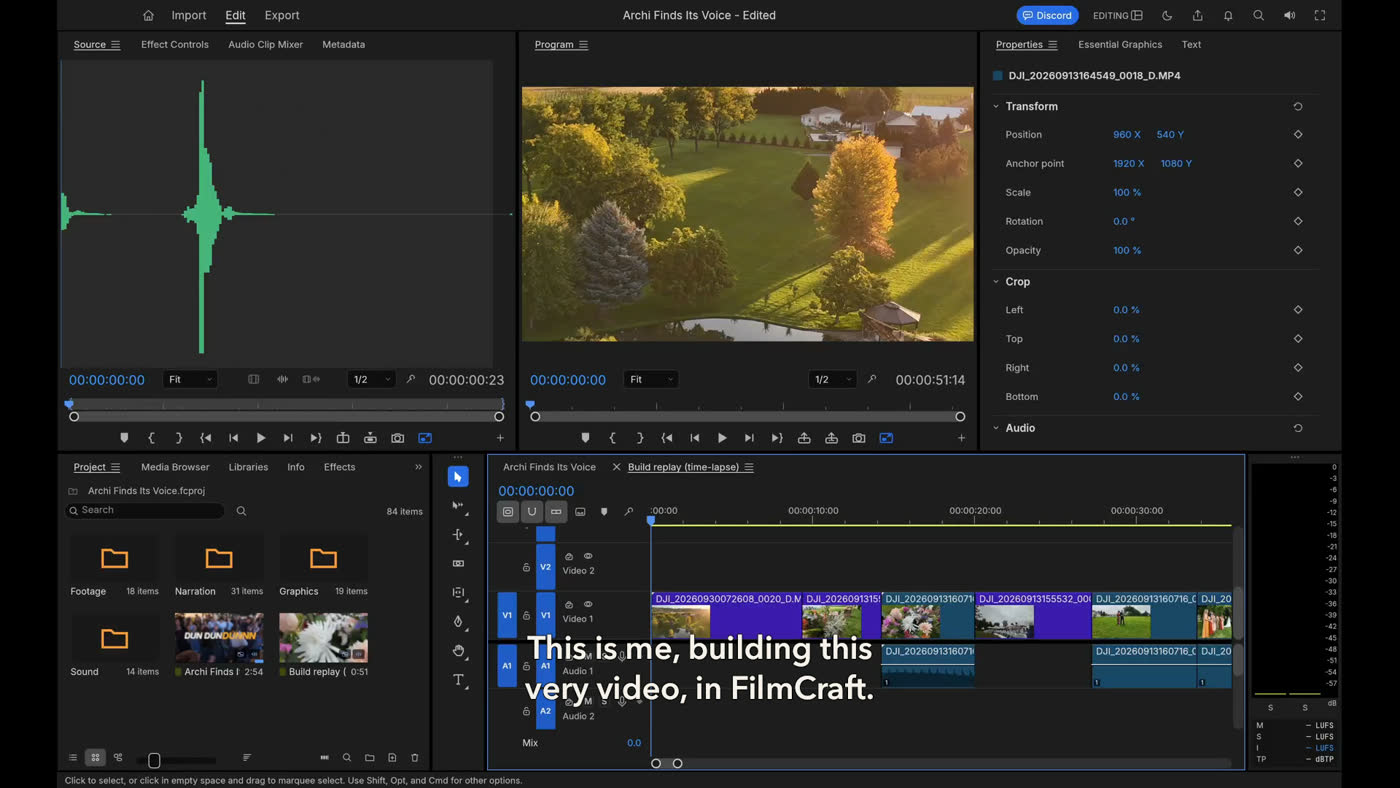Screen dimensions: 1400x788
Task: Select the Hand tool
Action: tap(458, 651)
